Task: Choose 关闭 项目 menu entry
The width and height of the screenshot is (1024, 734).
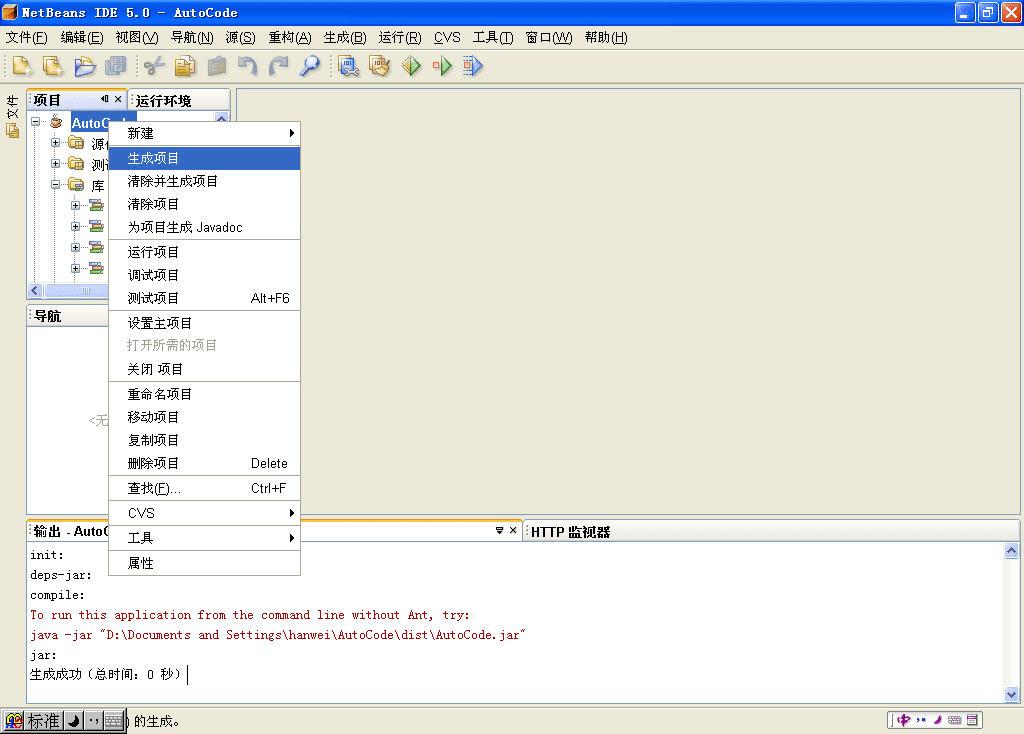Action: [x=204, y=369]
